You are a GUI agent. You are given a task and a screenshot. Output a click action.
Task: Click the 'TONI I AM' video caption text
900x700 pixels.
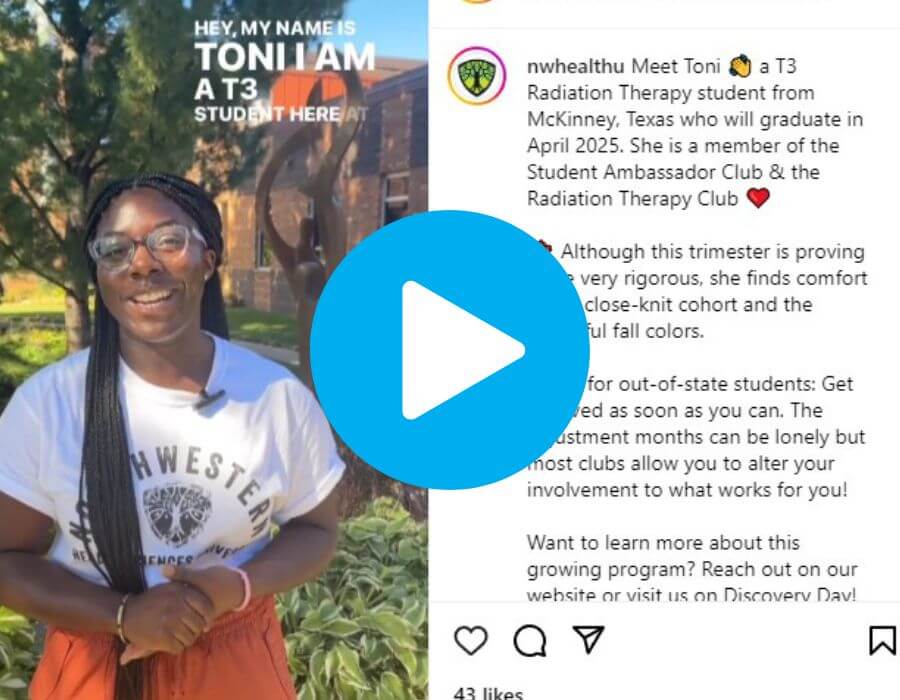[x=285, y=57]
